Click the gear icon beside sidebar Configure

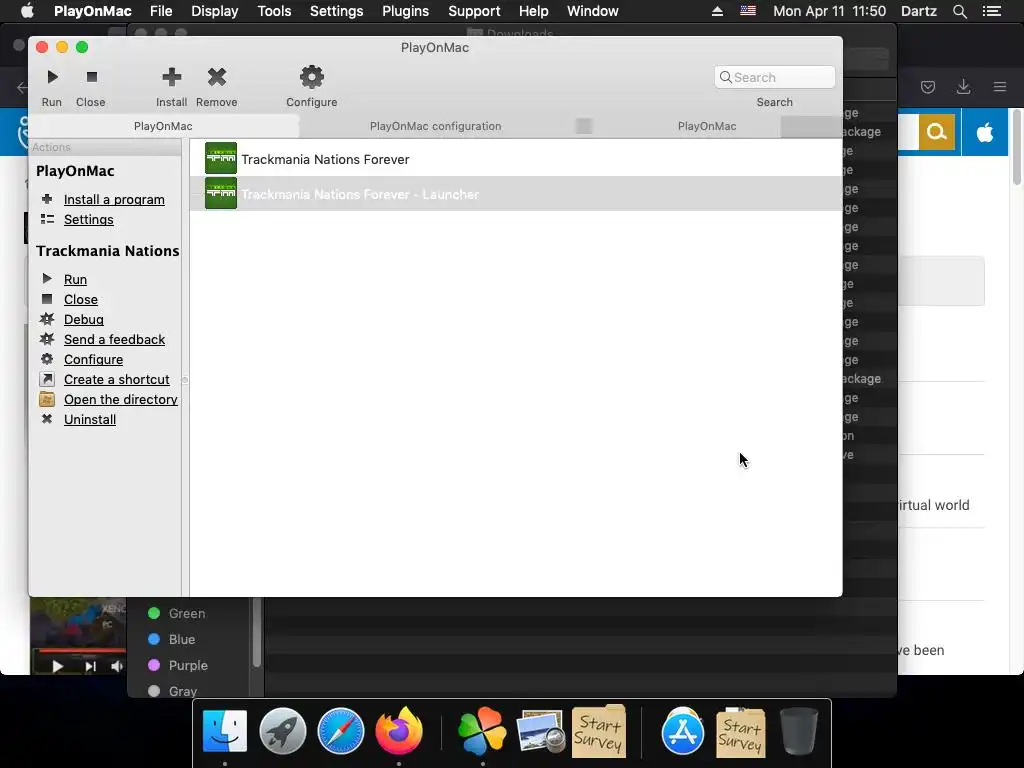pos(47,359)
